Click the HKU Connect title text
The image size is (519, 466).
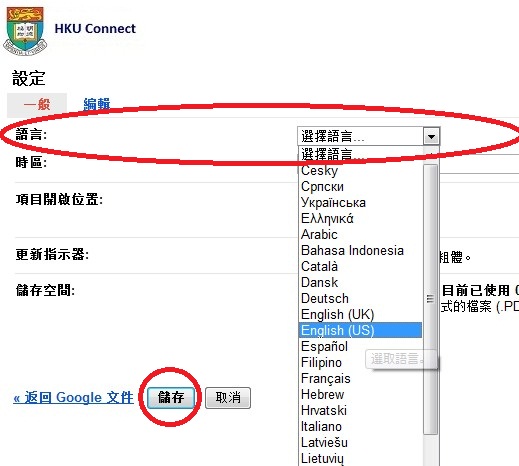95,29
